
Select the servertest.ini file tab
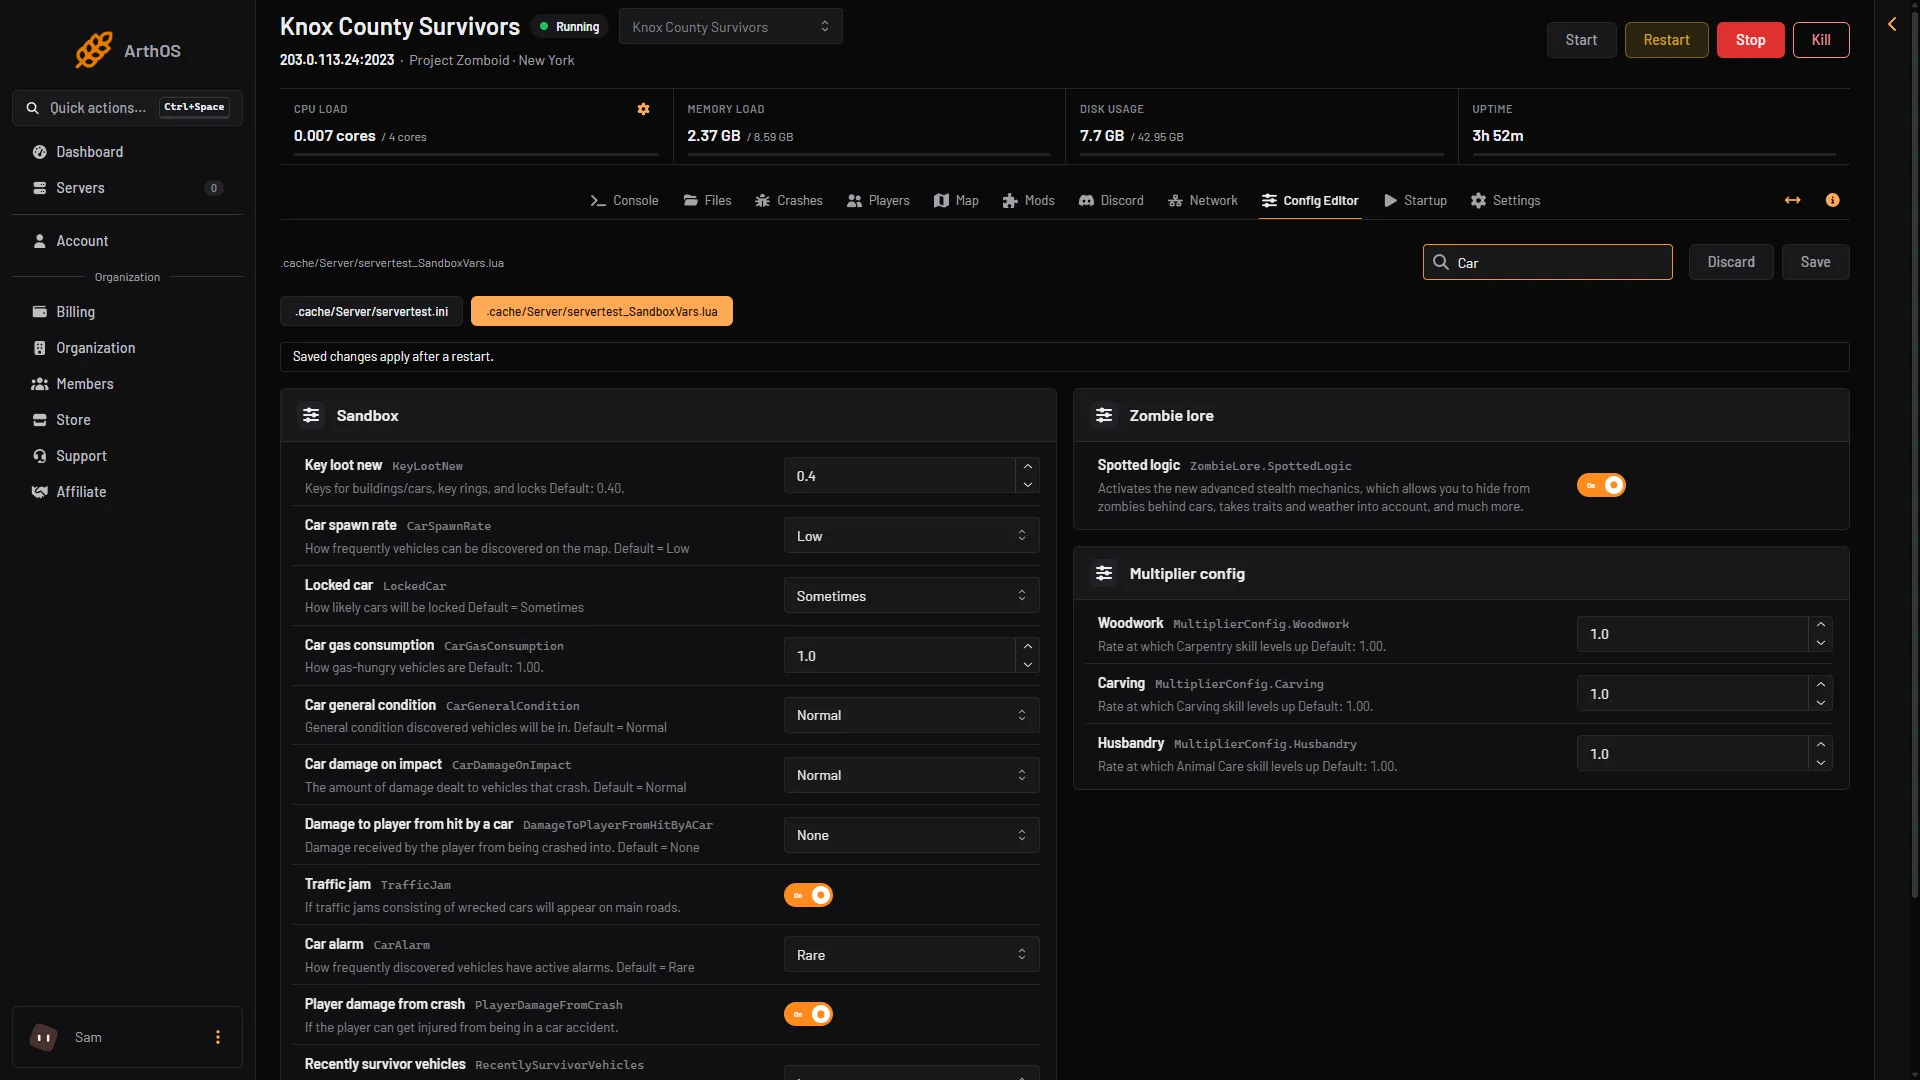[371, 312]
